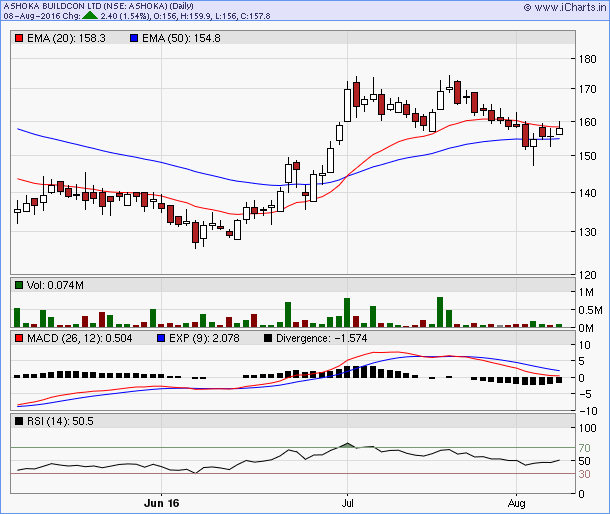Click the Divergence: -1.574 label
The width and height of the screenshot is (610, 514).
pyautogui.click(x=322, y=338)
